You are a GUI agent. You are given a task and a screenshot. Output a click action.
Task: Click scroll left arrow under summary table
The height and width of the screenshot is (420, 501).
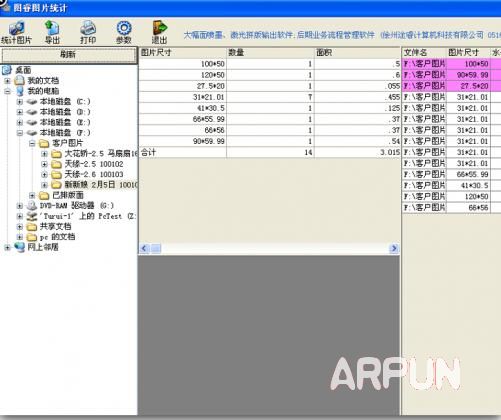coord(144,248)
